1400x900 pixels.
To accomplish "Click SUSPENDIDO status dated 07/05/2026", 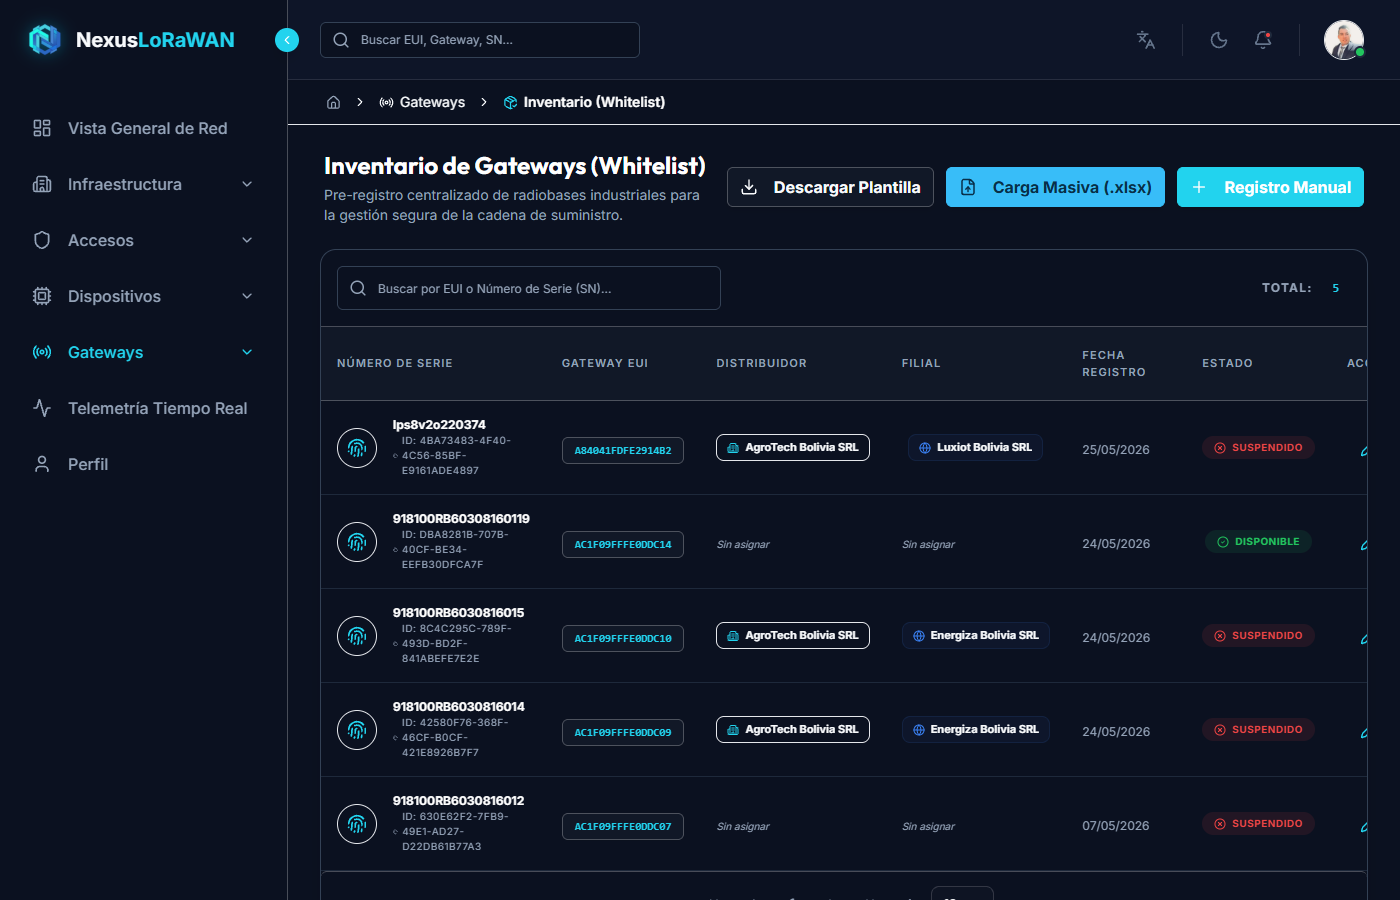I will [1258, 824].
